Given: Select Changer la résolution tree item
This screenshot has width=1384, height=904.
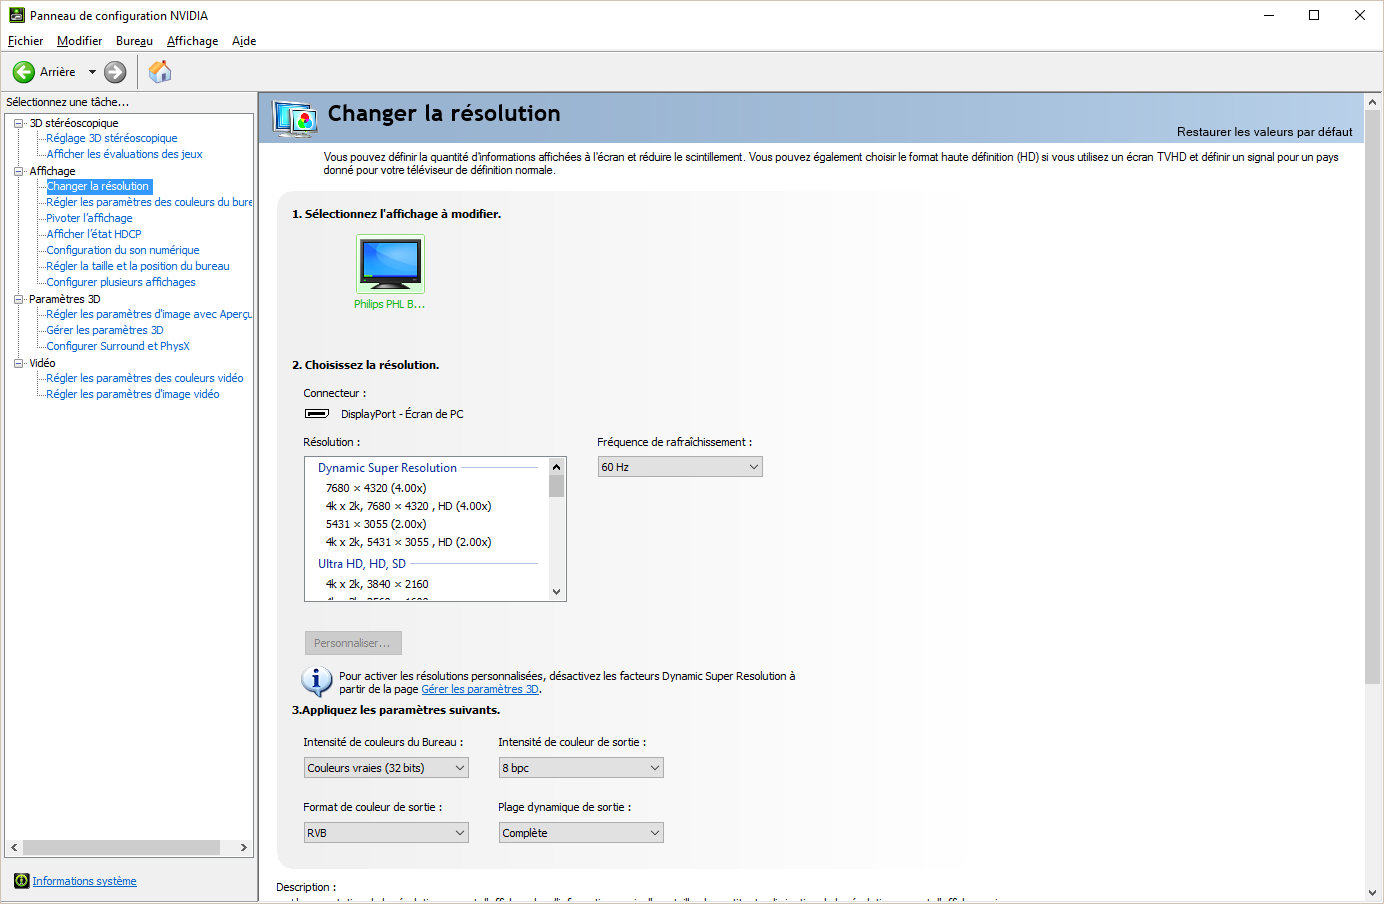Looking at the screenshot, I should coord(98,186).
